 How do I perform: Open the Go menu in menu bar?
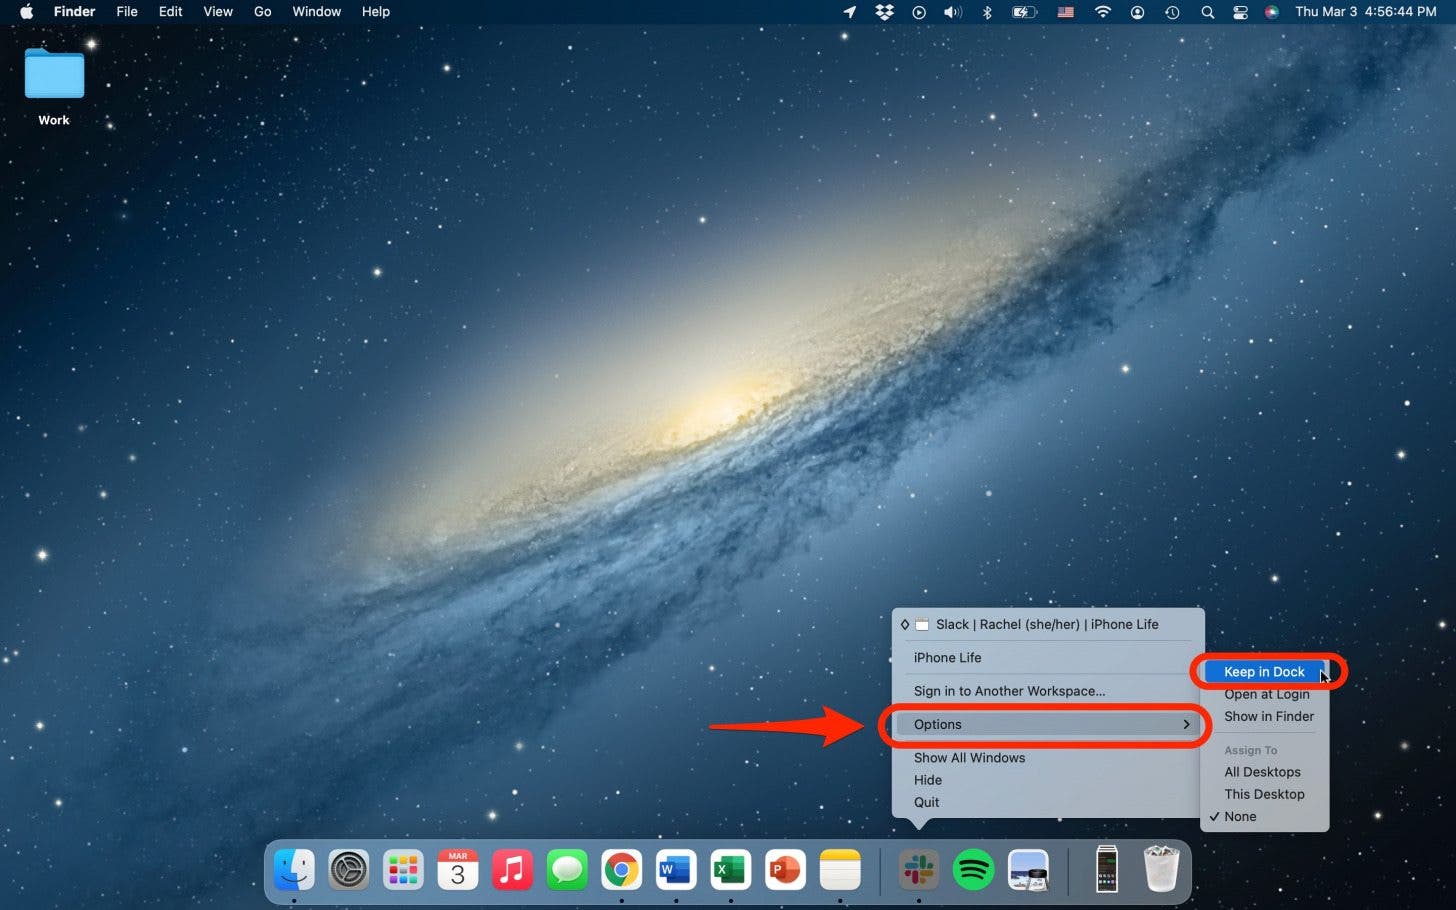262,12
